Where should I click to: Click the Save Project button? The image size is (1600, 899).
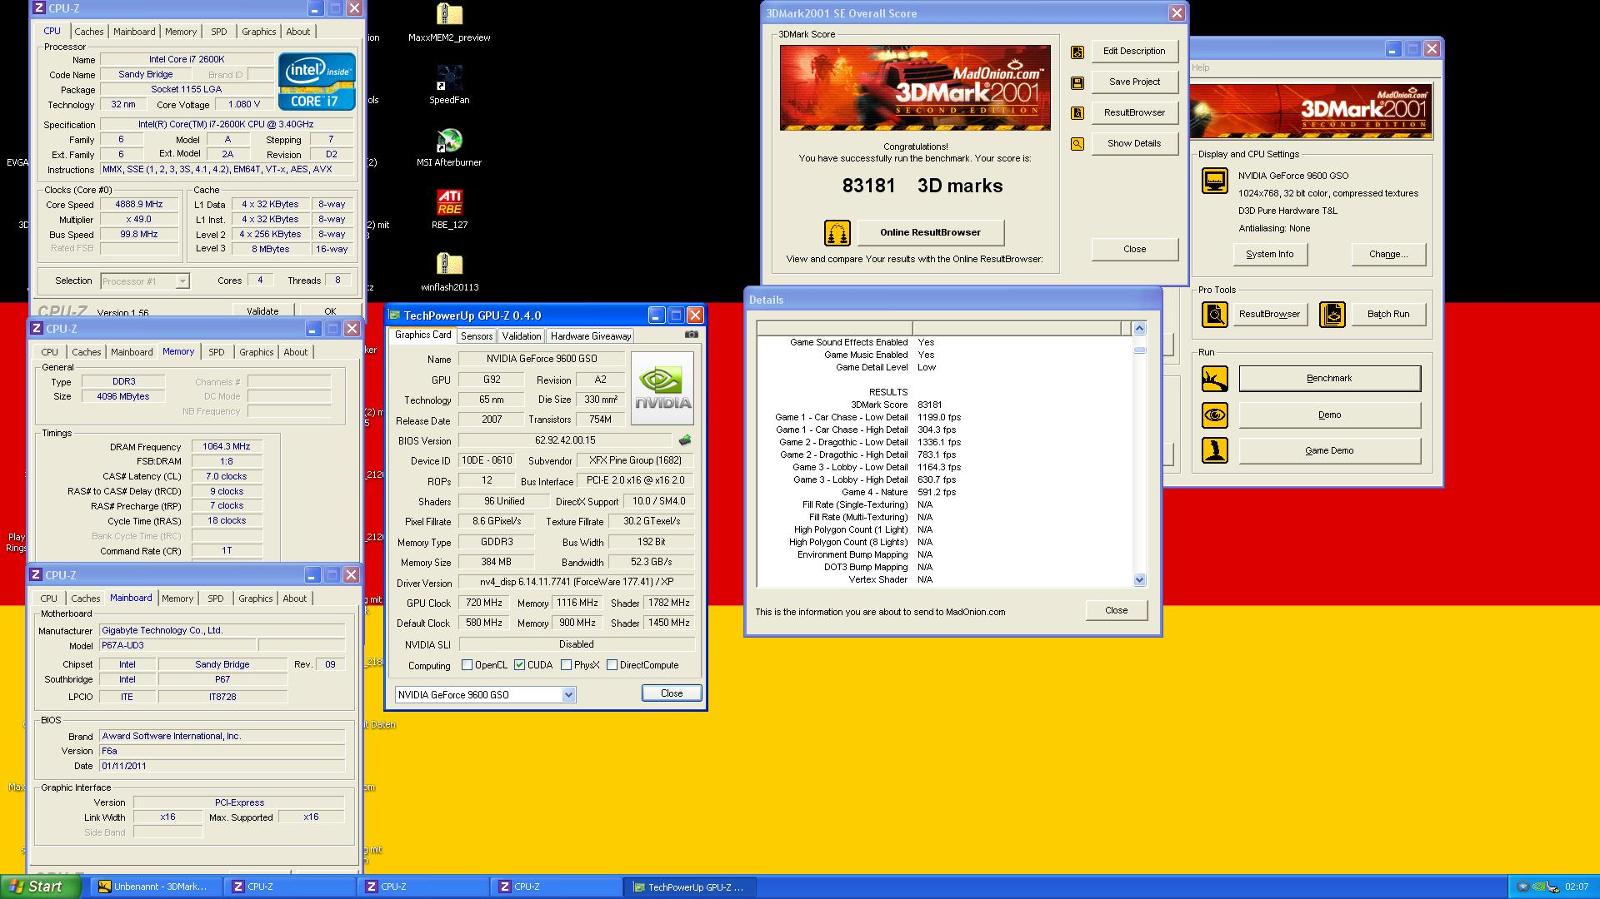pyautogui.click(x=1134, y=82)
